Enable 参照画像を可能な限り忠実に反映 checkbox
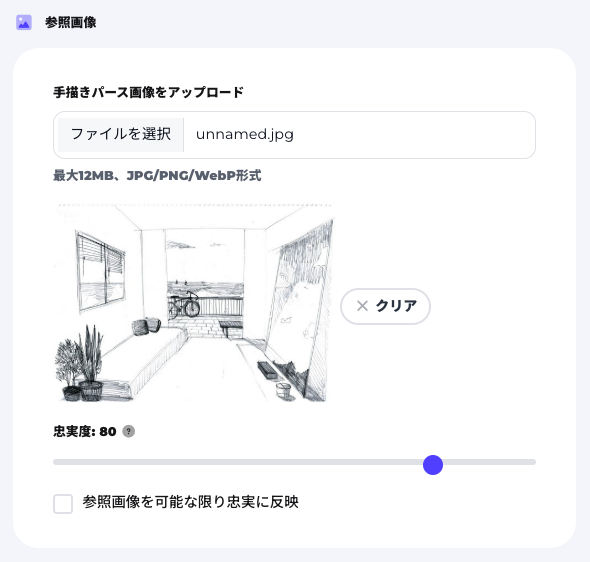590x562 pixels. pyautogui.click(x=63, y=504)
